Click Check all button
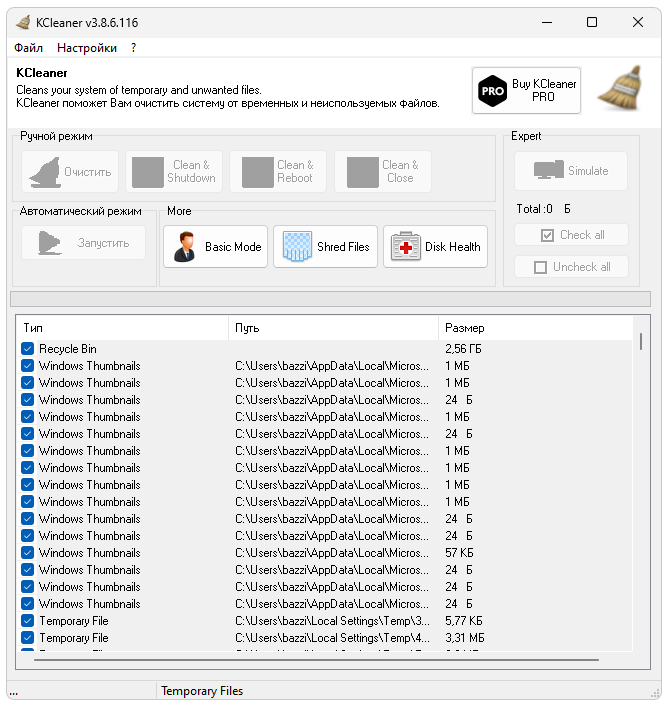This screenshot has height=705, width=667. pos(571,235)
